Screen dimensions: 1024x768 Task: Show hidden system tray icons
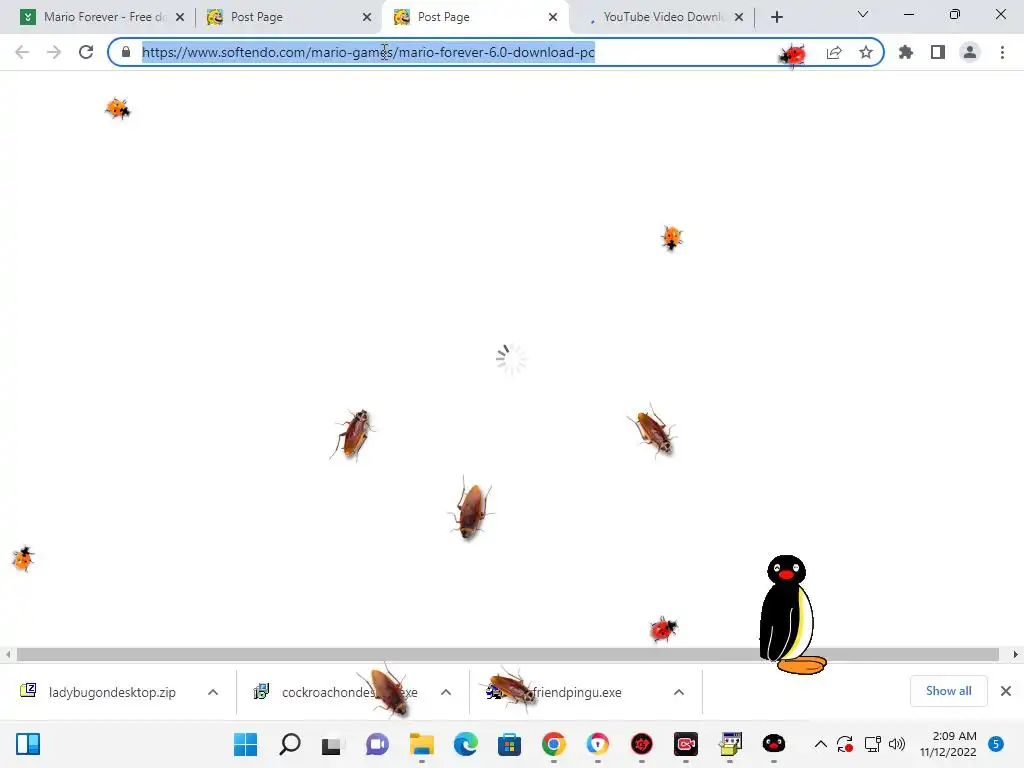[821, 744]
